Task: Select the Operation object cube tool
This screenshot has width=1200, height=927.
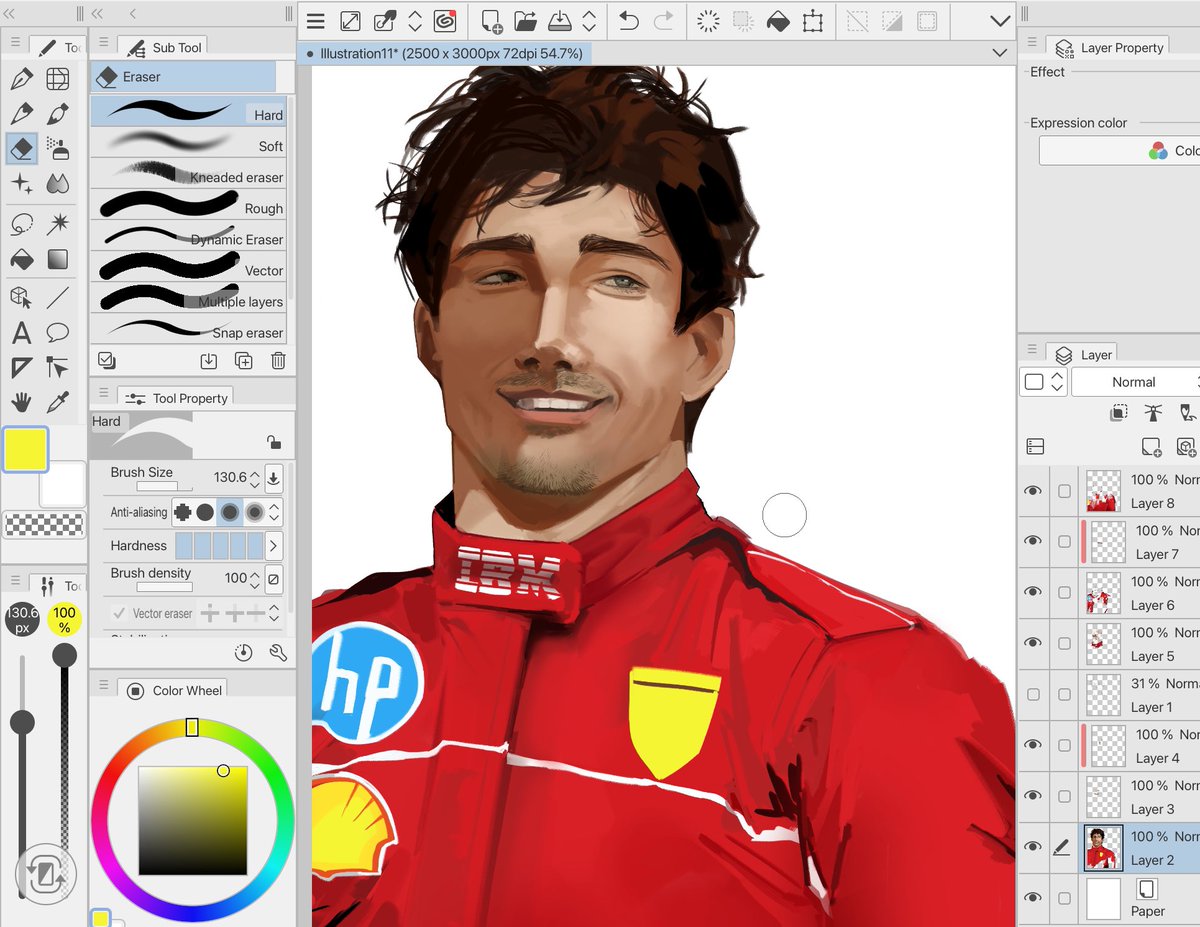Action: tap(21, 297)
